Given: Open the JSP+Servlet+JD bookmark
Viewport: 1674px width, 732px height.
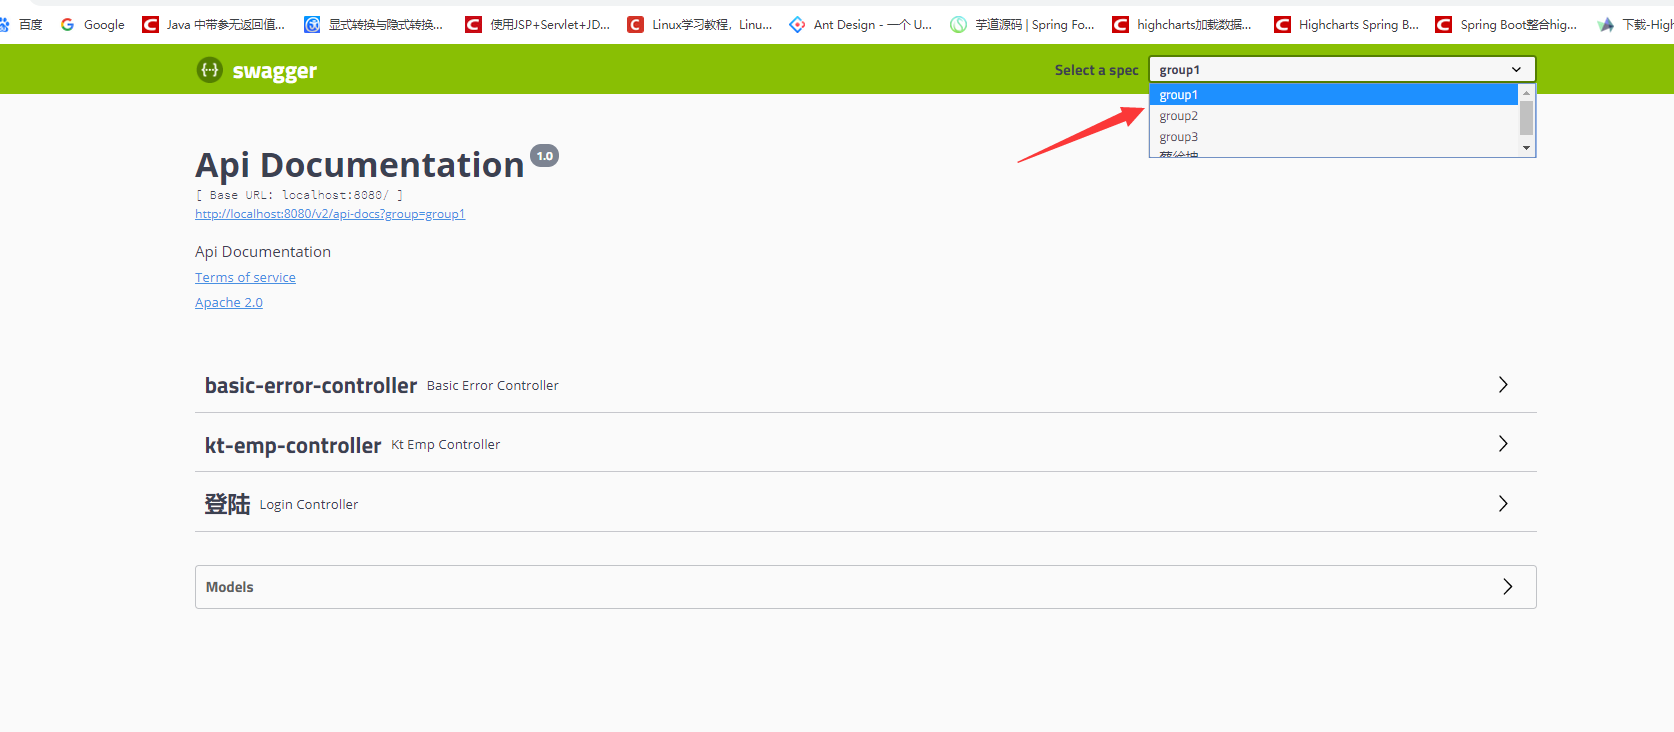Looking at the screenshot, I should tap(538, 24).
